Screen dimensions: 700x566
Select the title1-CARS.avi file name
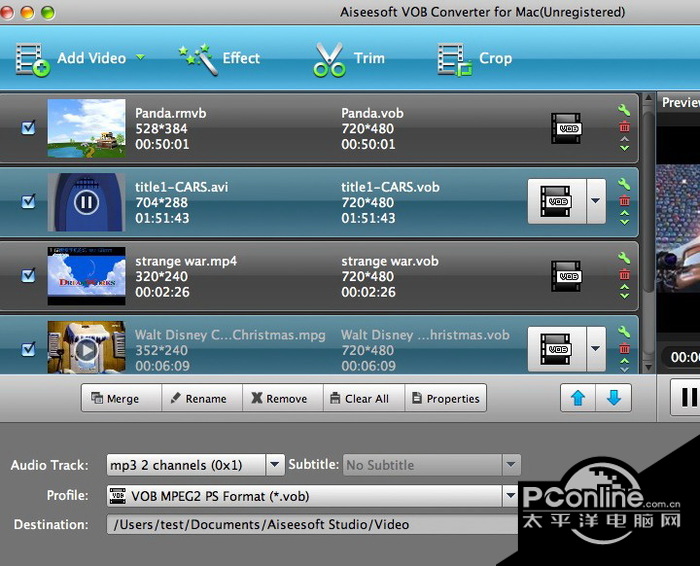[181, 187]
